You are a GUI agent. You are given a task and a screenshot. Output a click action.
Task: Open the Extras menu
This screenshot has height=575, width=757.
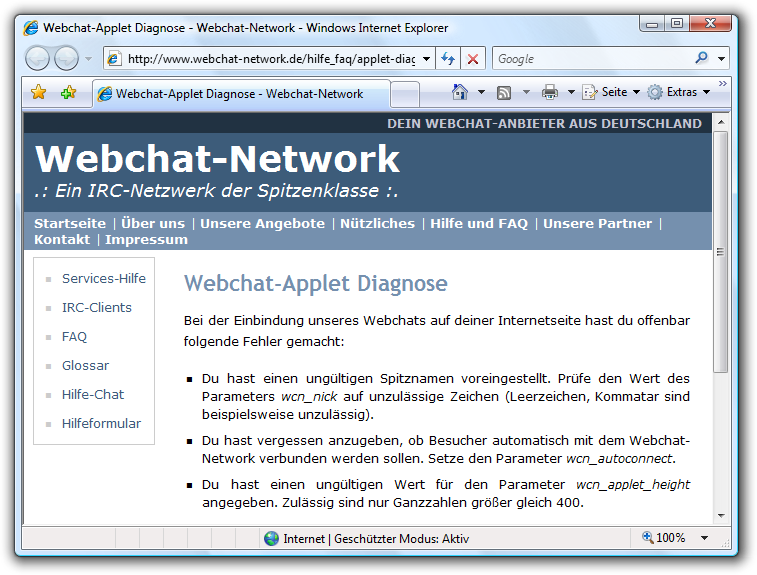point(678,92)
